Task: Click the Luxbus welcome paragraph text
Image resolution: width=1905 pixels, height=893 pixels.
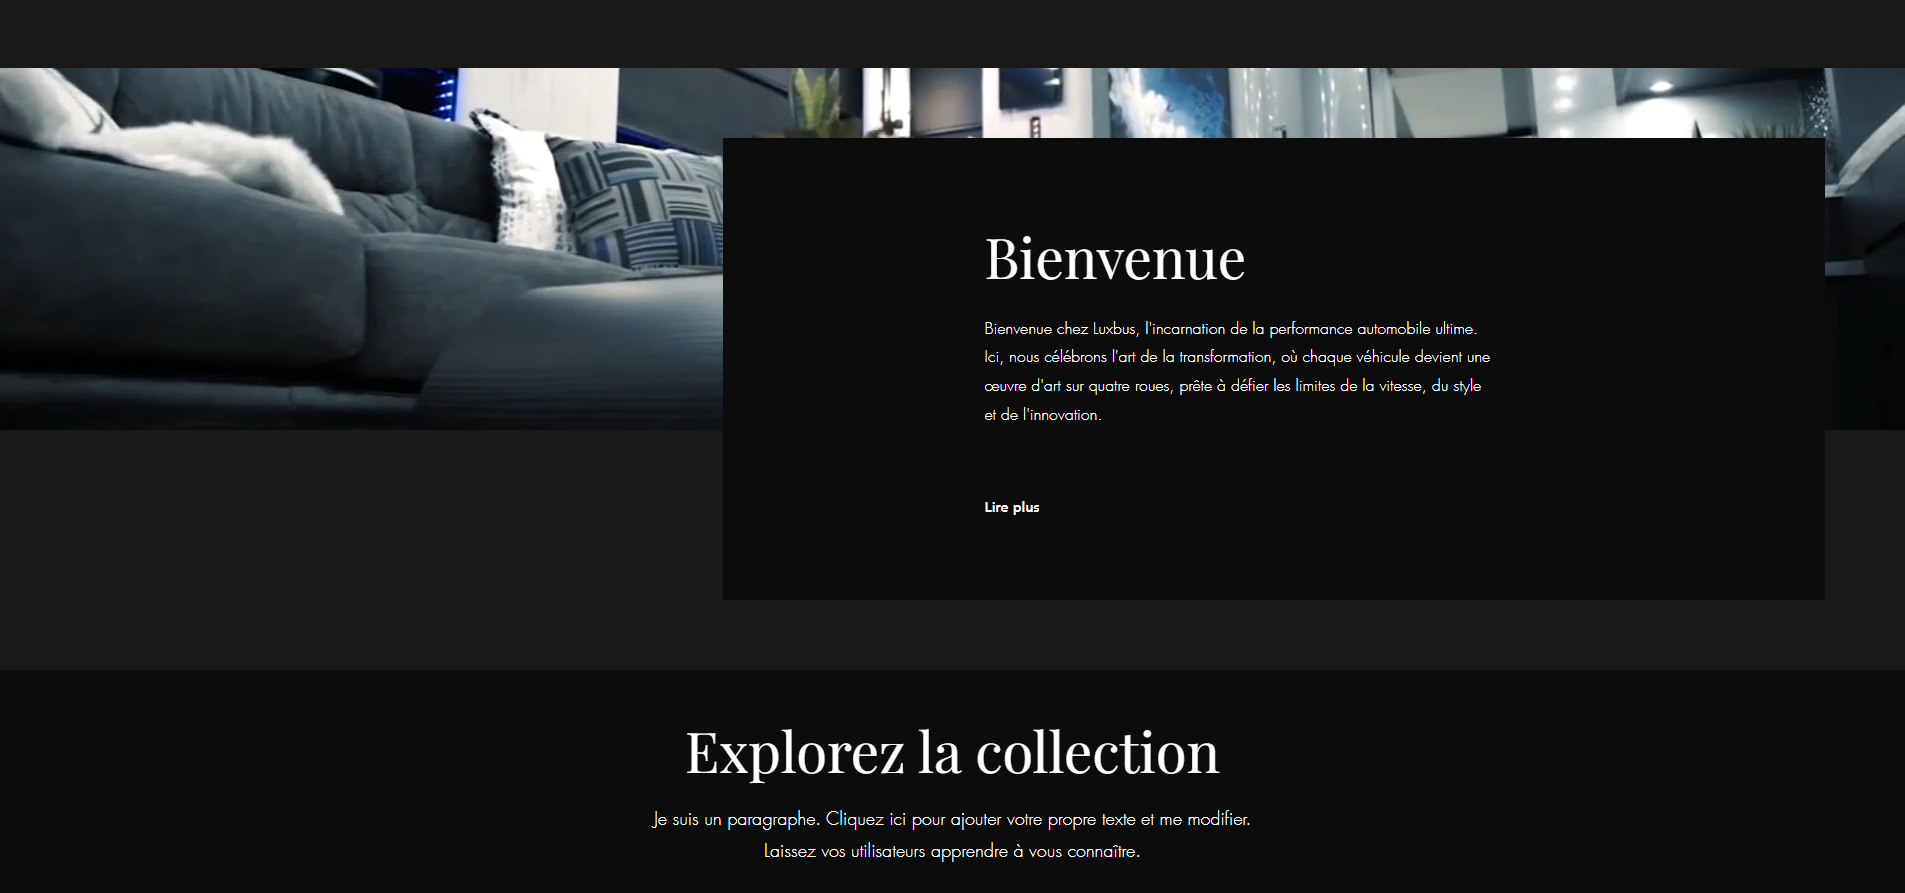Action: [1236, 371]
